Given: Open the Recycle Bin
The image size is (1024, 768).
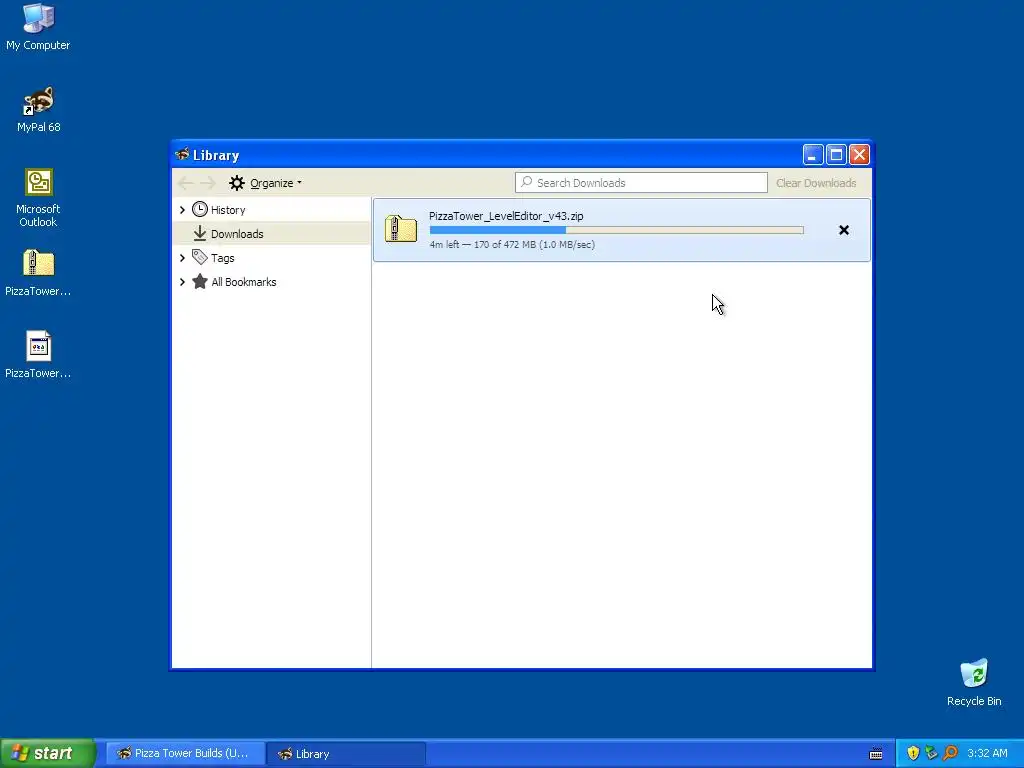Looking at the screenshot, I should point(974,682).
